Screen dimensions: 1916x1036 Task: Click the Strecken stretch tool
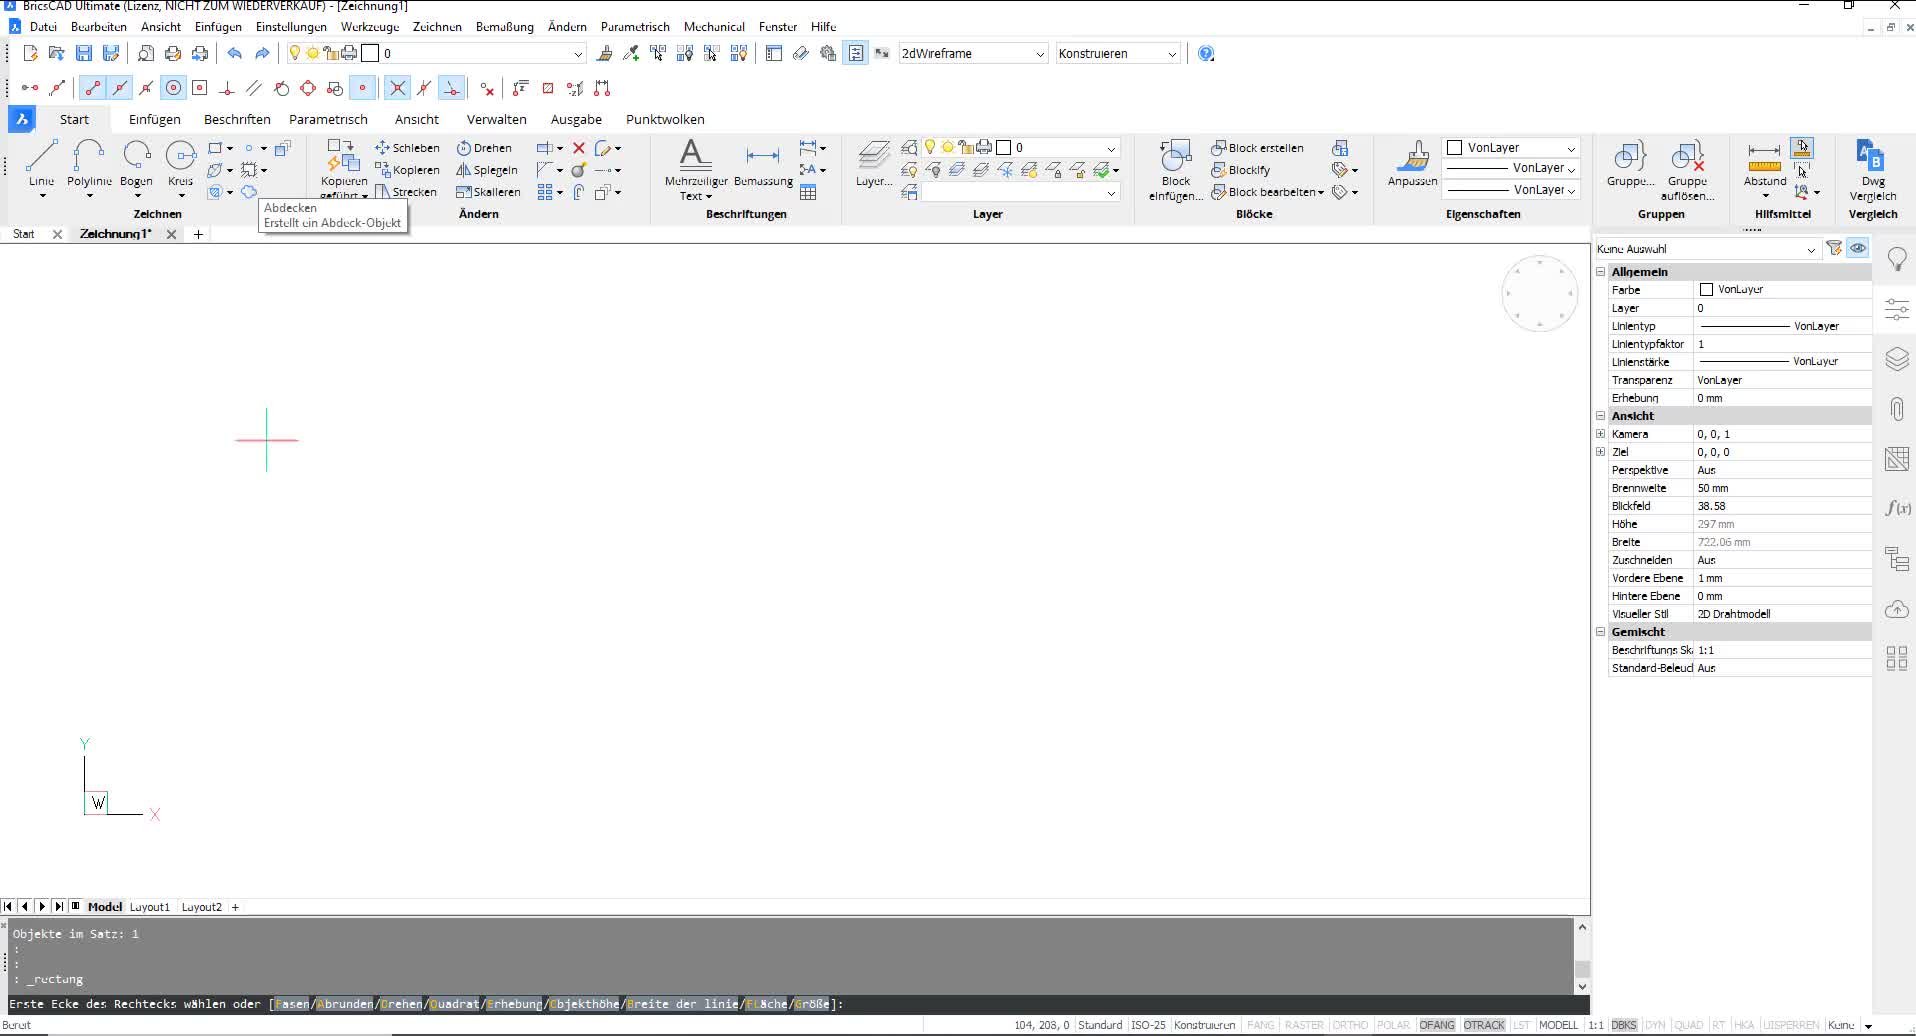(406, 192)
